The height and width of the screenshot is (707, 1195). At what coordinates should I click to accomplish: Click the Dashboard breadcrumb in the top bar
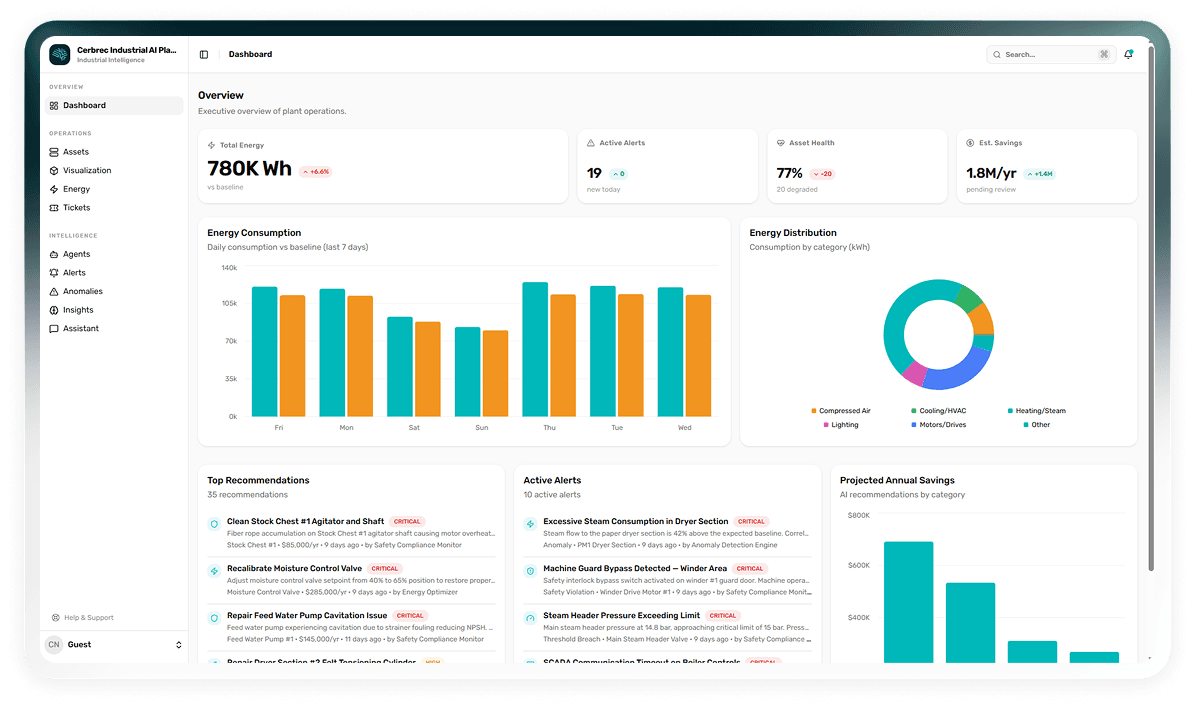(250, 54)
